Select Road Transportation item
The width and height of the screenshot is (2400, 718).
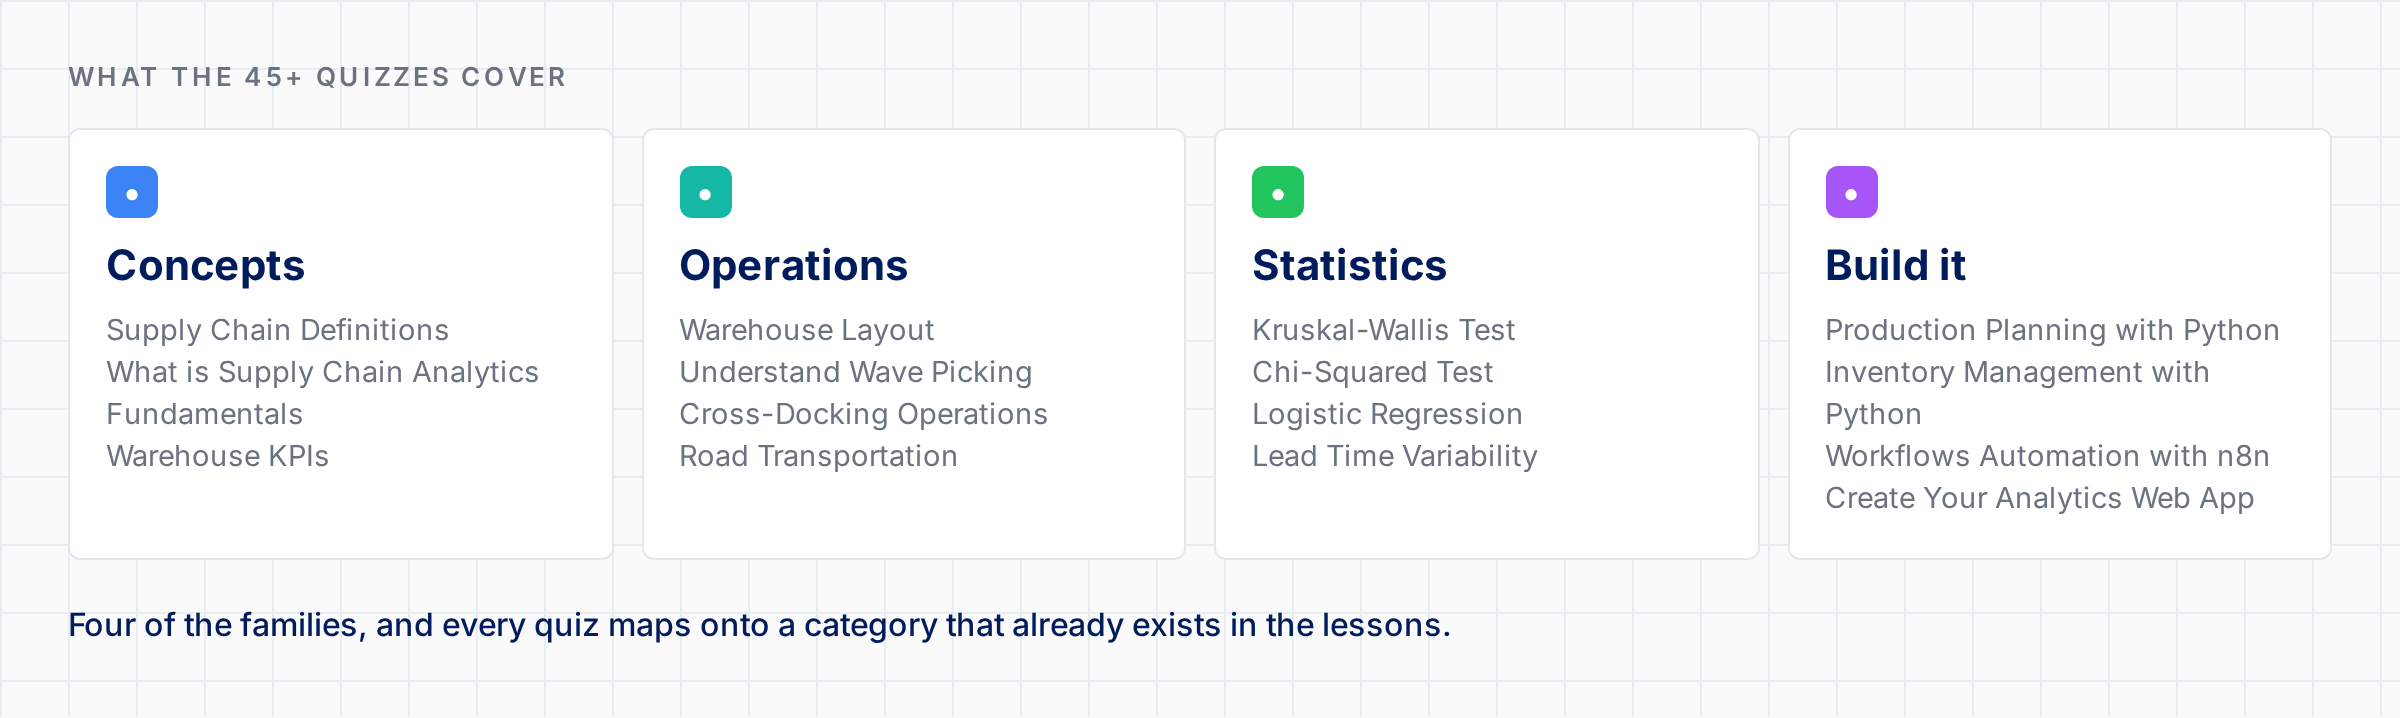tap(819, 456)
